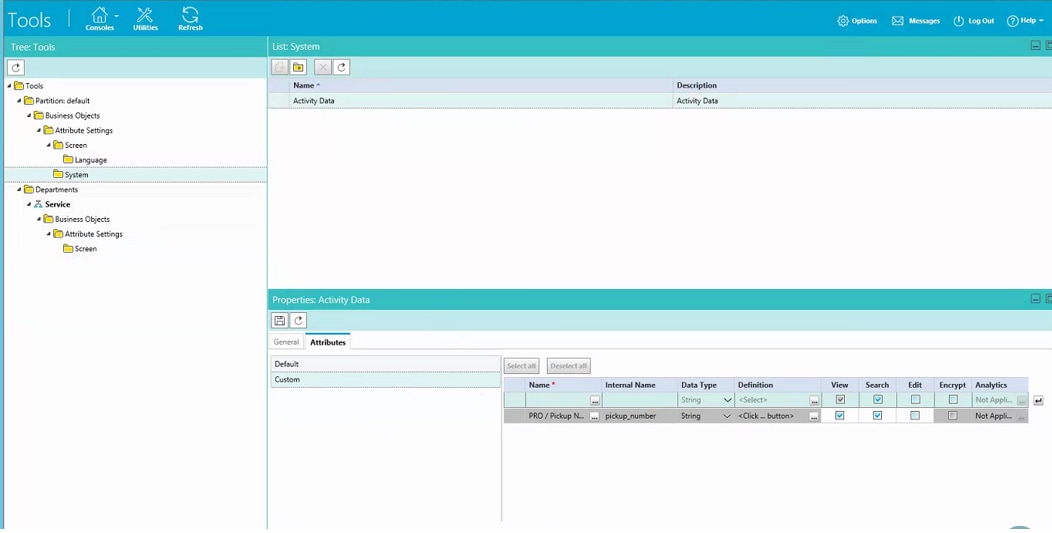Screen dimensions: 1052x533
Task: Minimize the List: System panel
Action: click(x=1035, y=46)
